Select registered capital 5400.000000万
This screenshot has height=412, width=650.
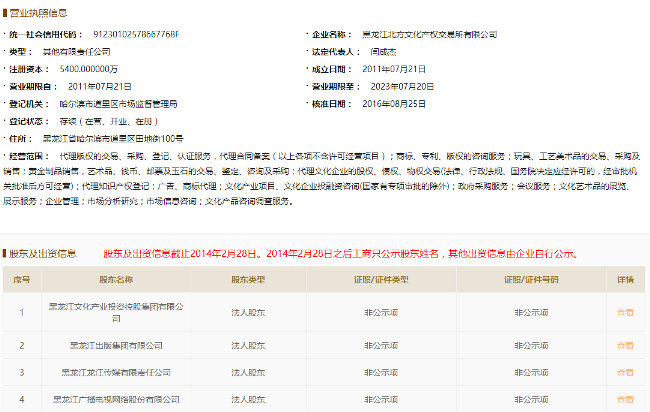(89, 69)
